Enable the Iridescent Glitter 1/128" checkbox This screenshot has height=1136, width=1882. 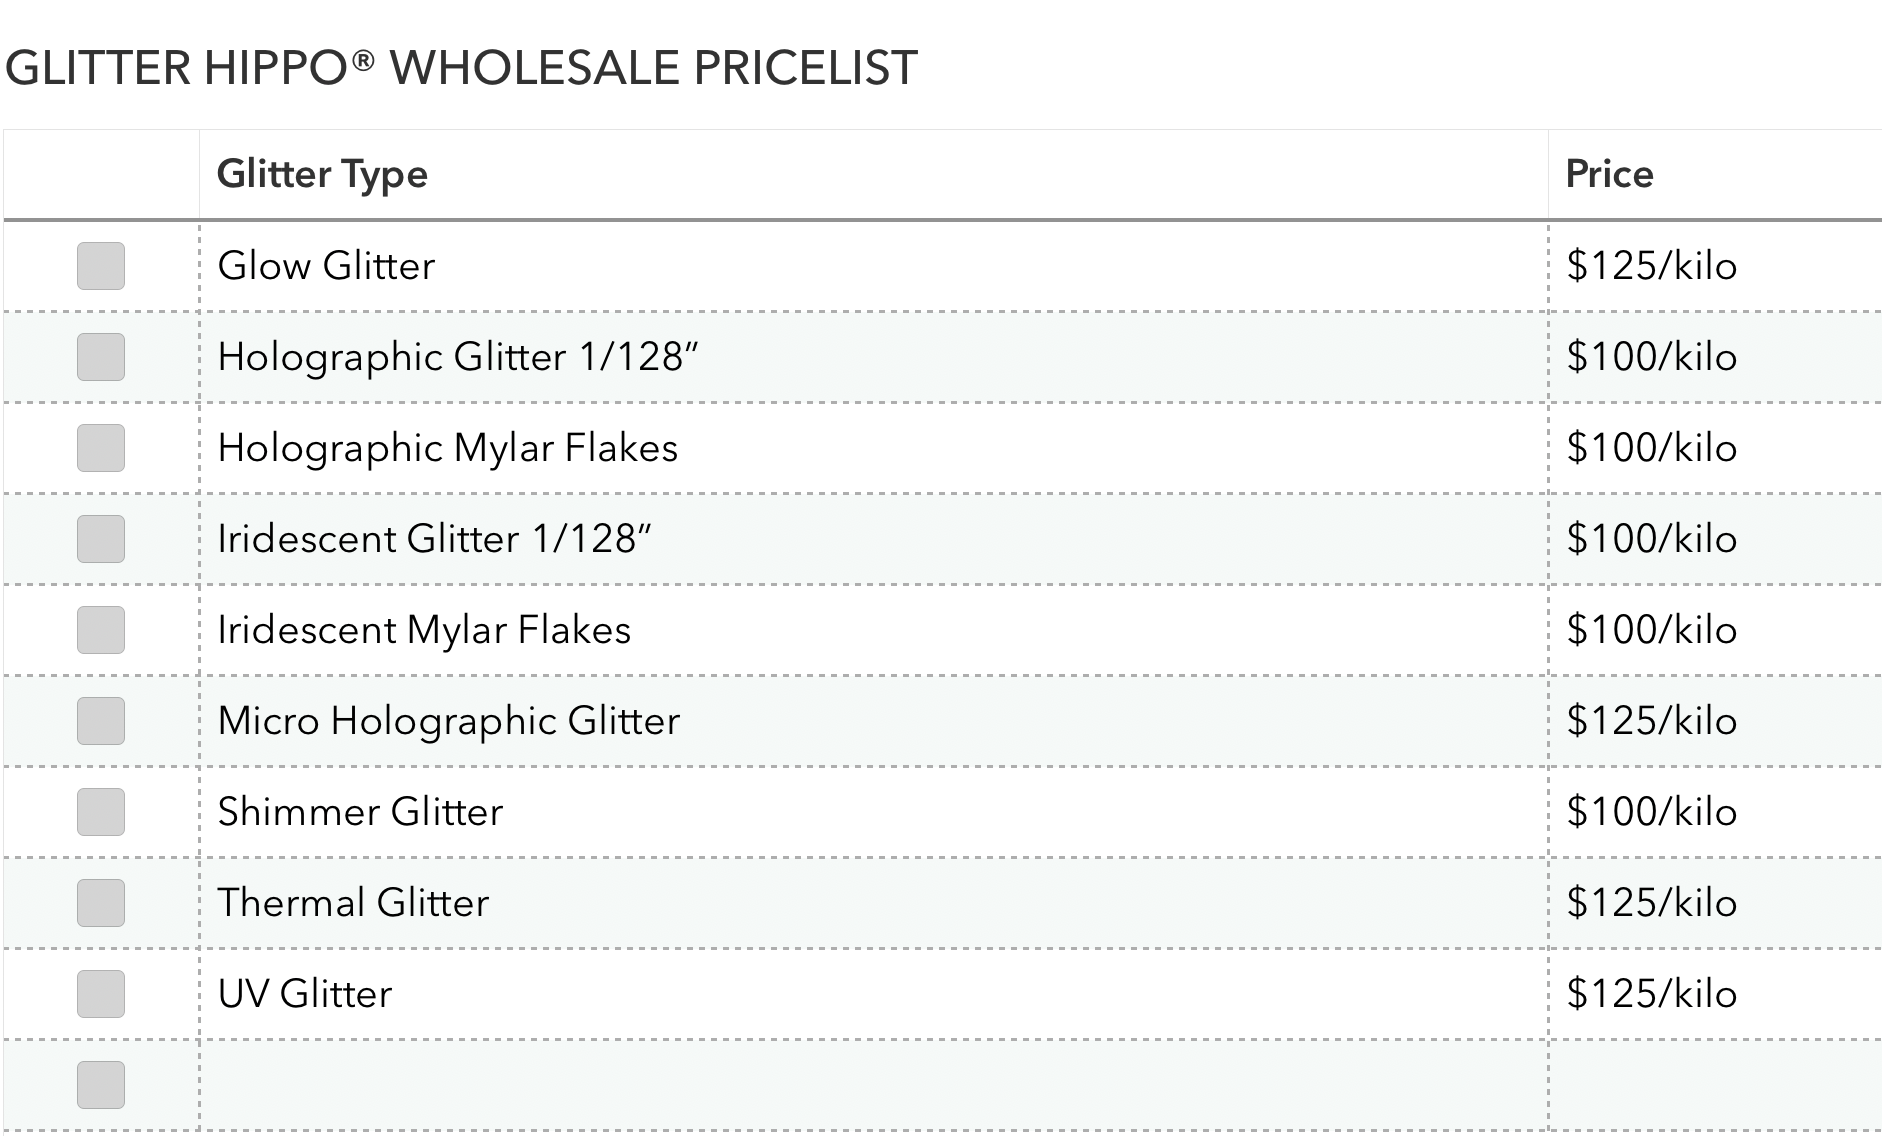point(101,539)
